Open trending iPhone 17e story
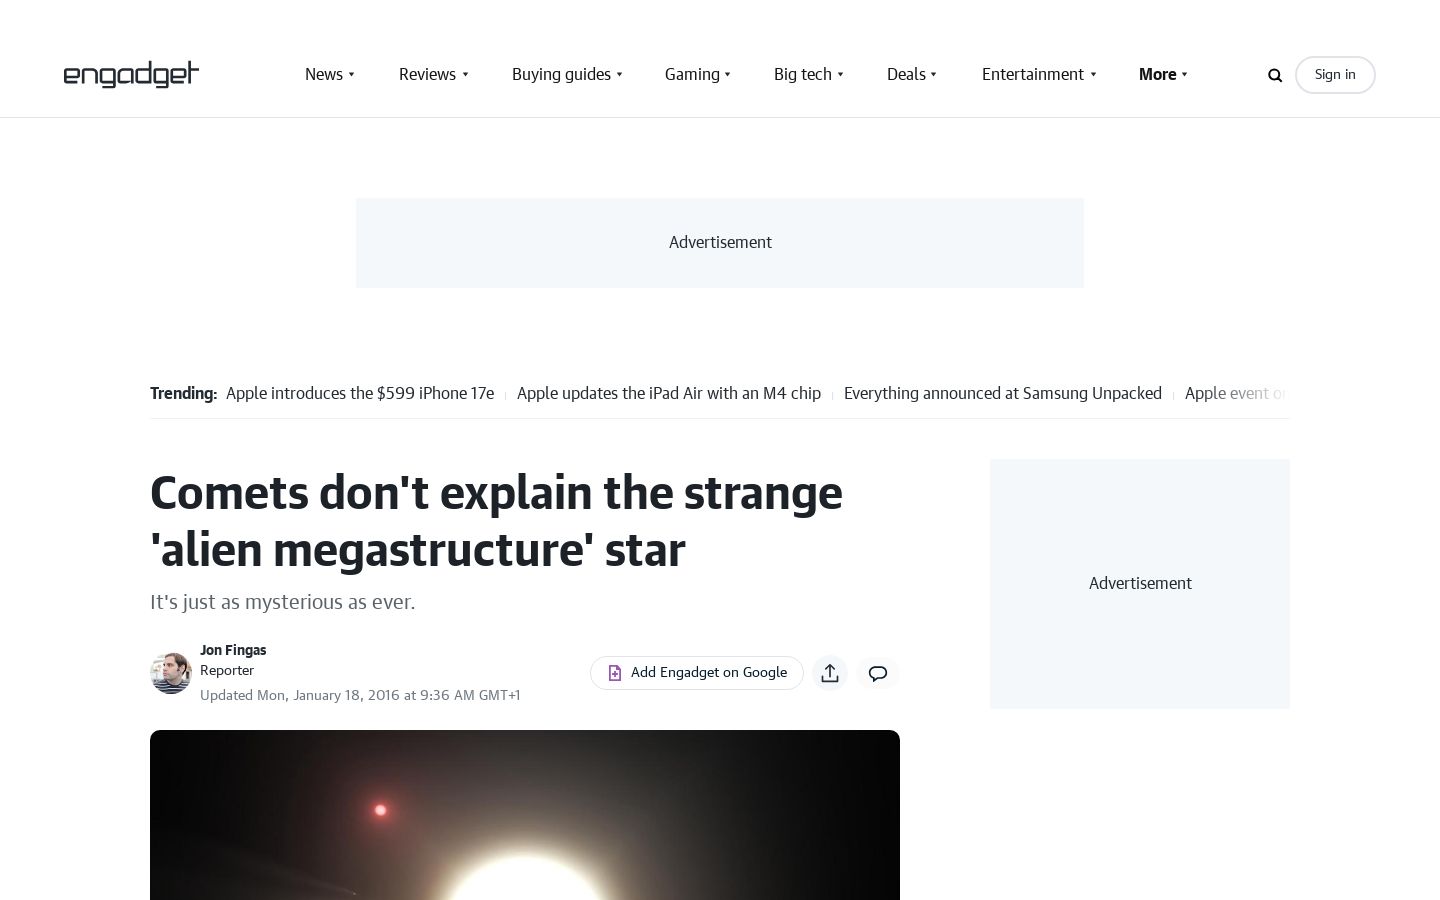Viewport: 1440px width, 900px height. [x=360, y=394]
